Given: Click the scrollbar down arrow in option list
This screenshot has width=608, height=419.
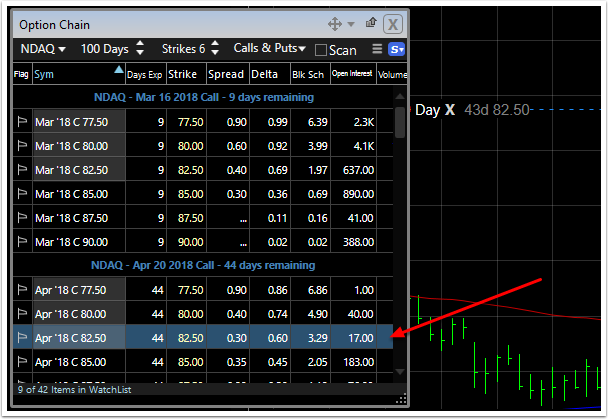Looking at the screenshot, I should click(400, 372).
